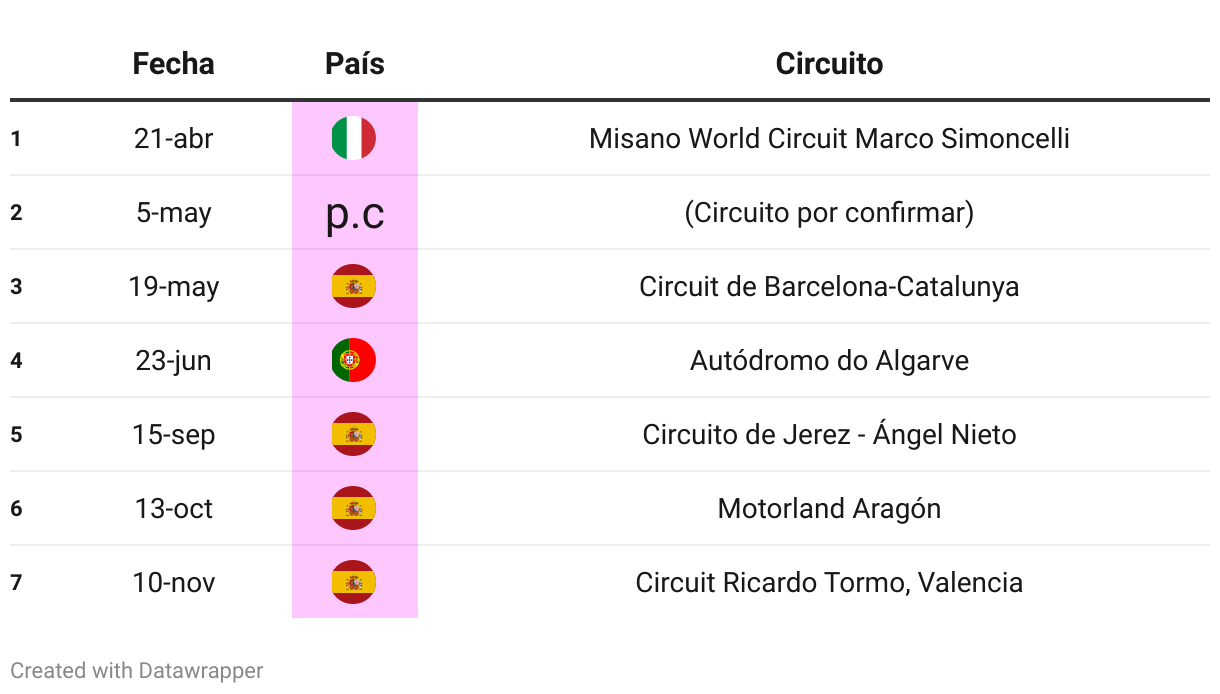Click the Italy flag in row 1
1220x694 pixels.
(x=354, y=138)
